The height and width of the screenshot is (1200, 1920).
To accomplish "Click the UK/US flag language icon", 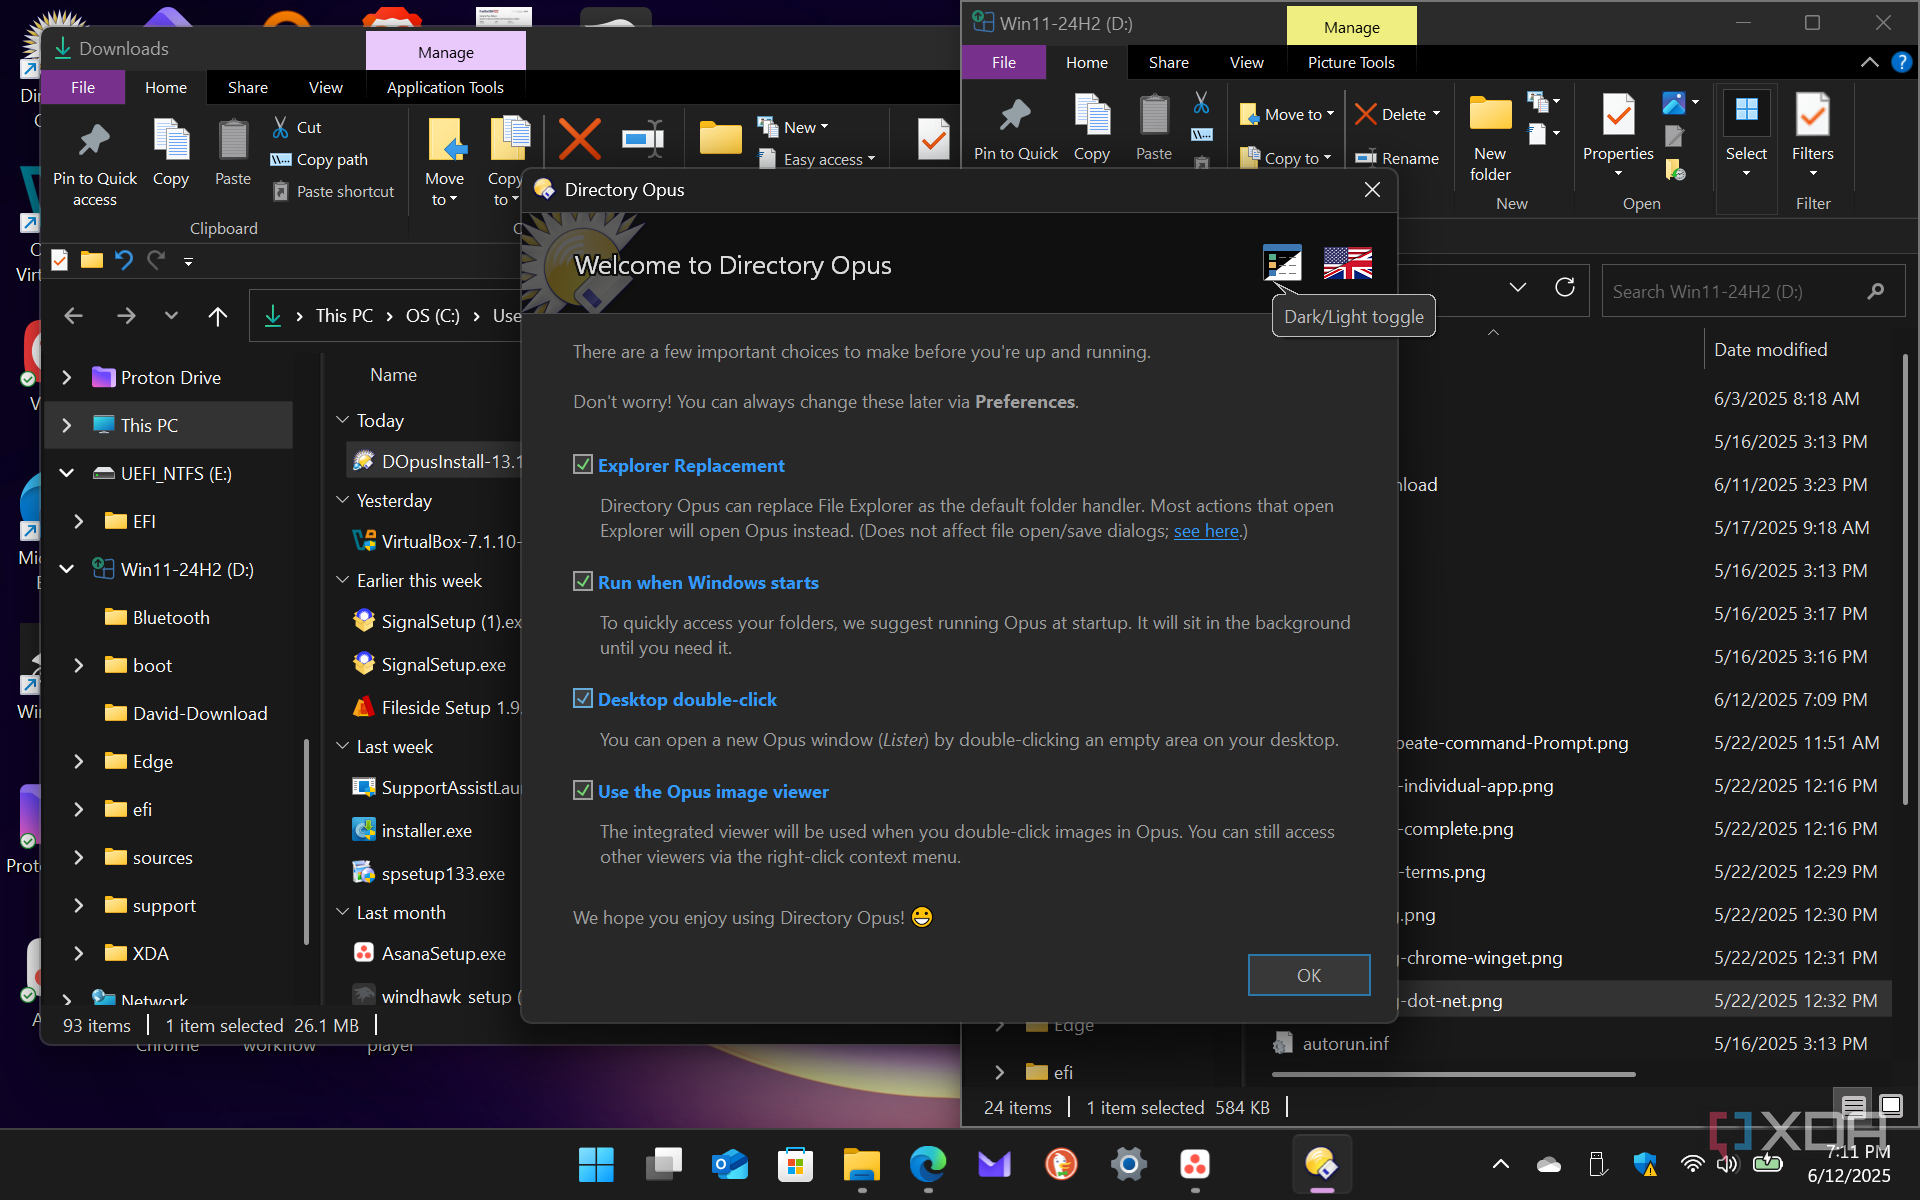I will click(x=1347, y=263).
